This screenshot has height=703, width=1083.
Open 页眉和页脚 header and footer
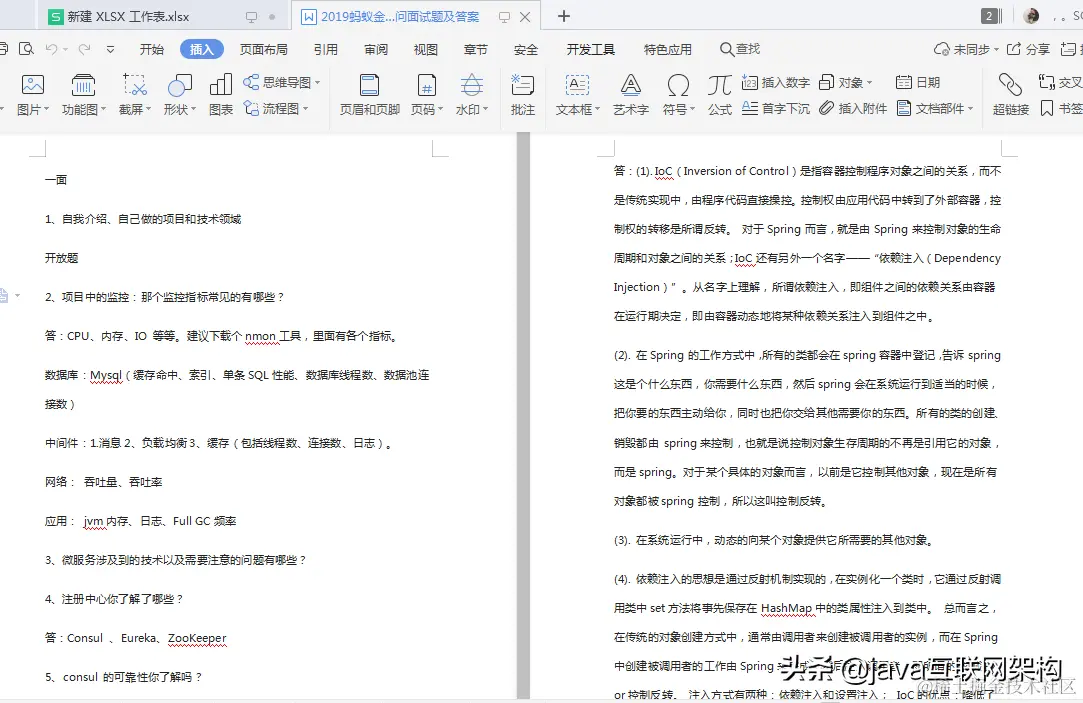tap(370, 94)
